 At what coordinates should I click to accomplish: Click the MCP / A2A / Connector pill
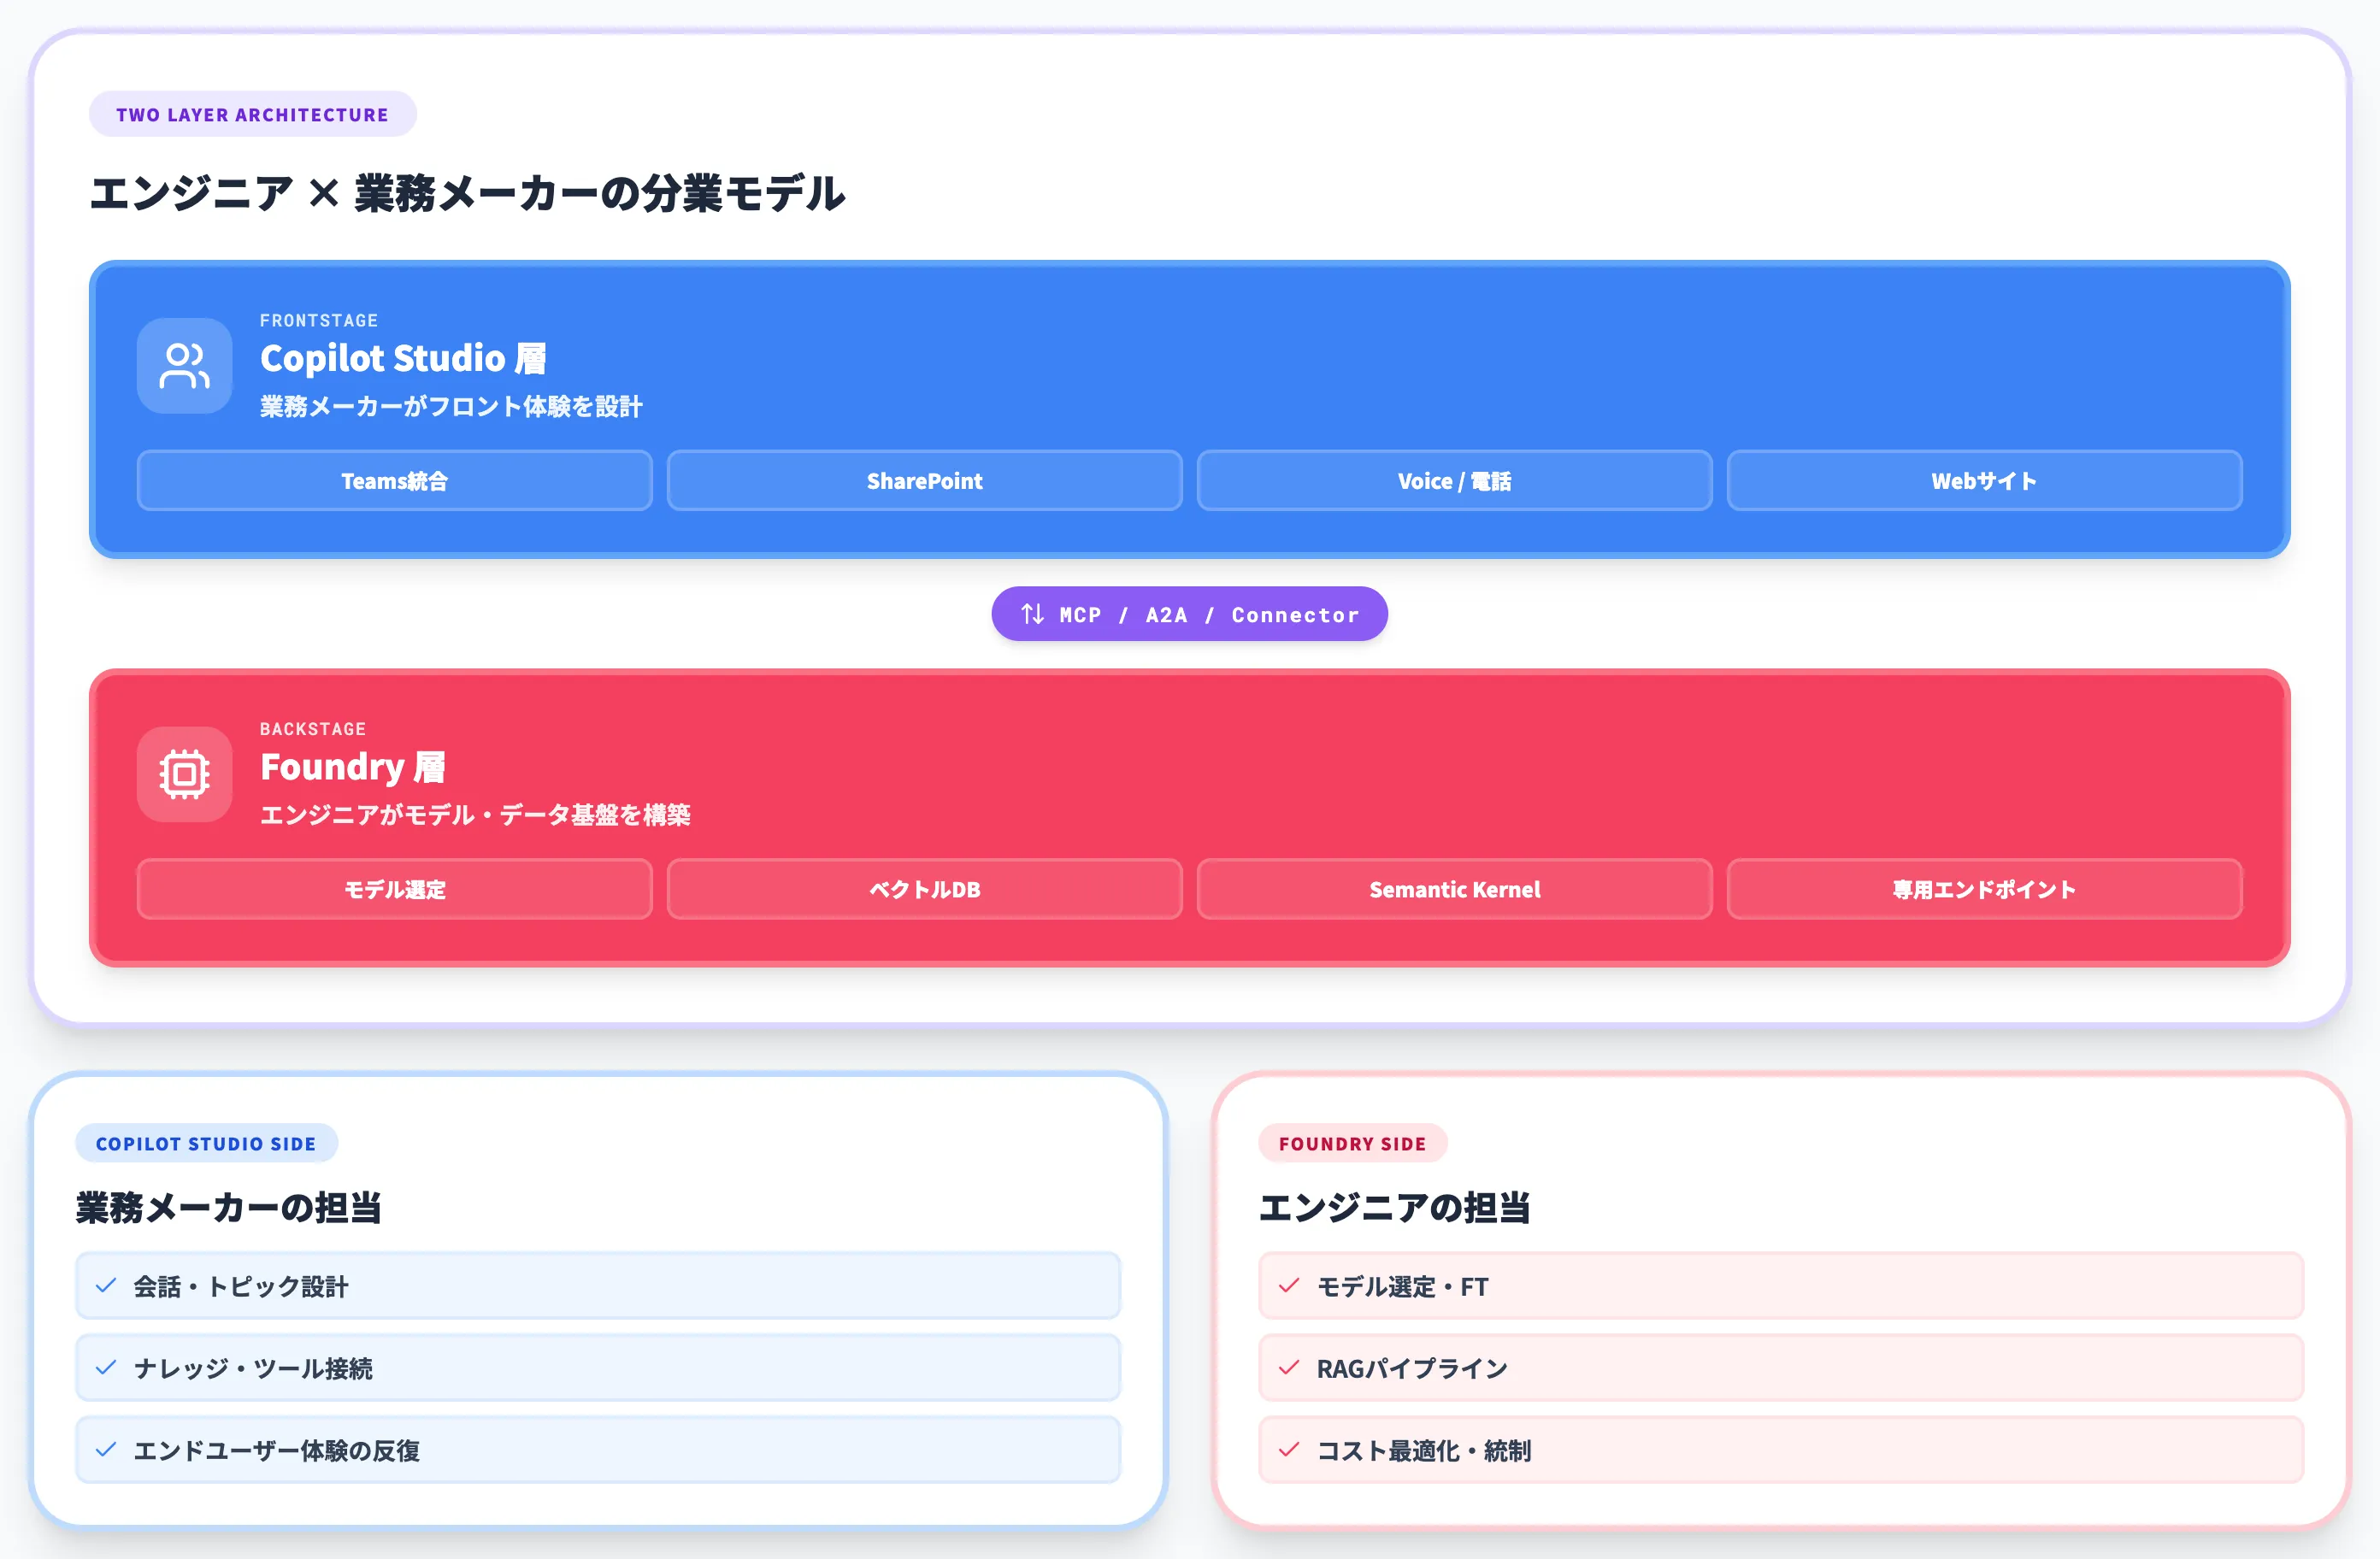(x=1189, y=614)
